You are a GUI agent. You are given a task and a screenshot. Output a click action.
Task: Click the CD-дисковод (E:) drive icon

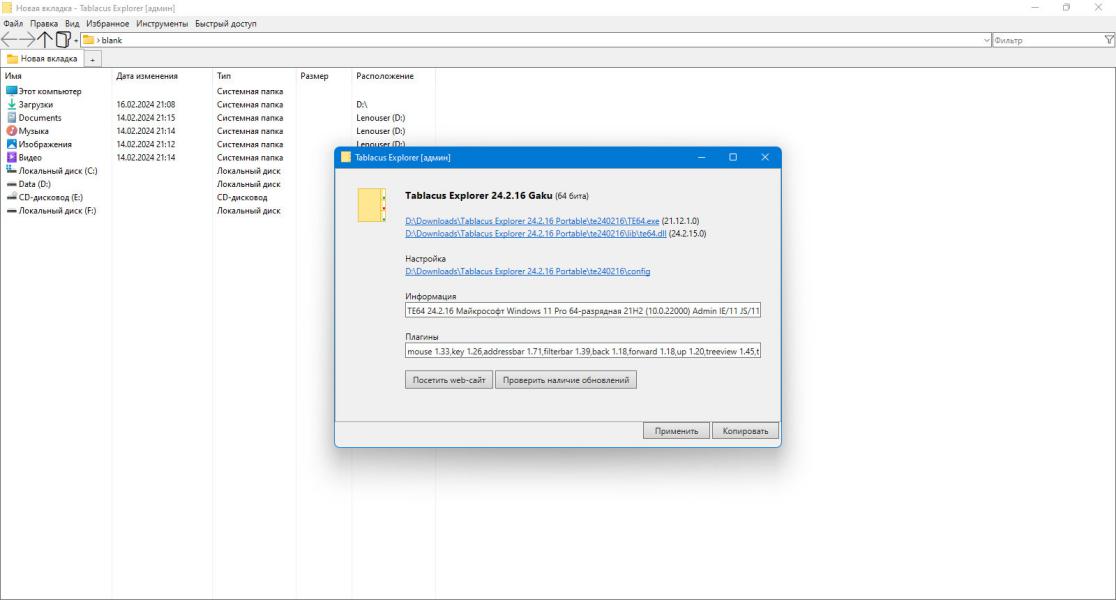click(x=11, y=197)
